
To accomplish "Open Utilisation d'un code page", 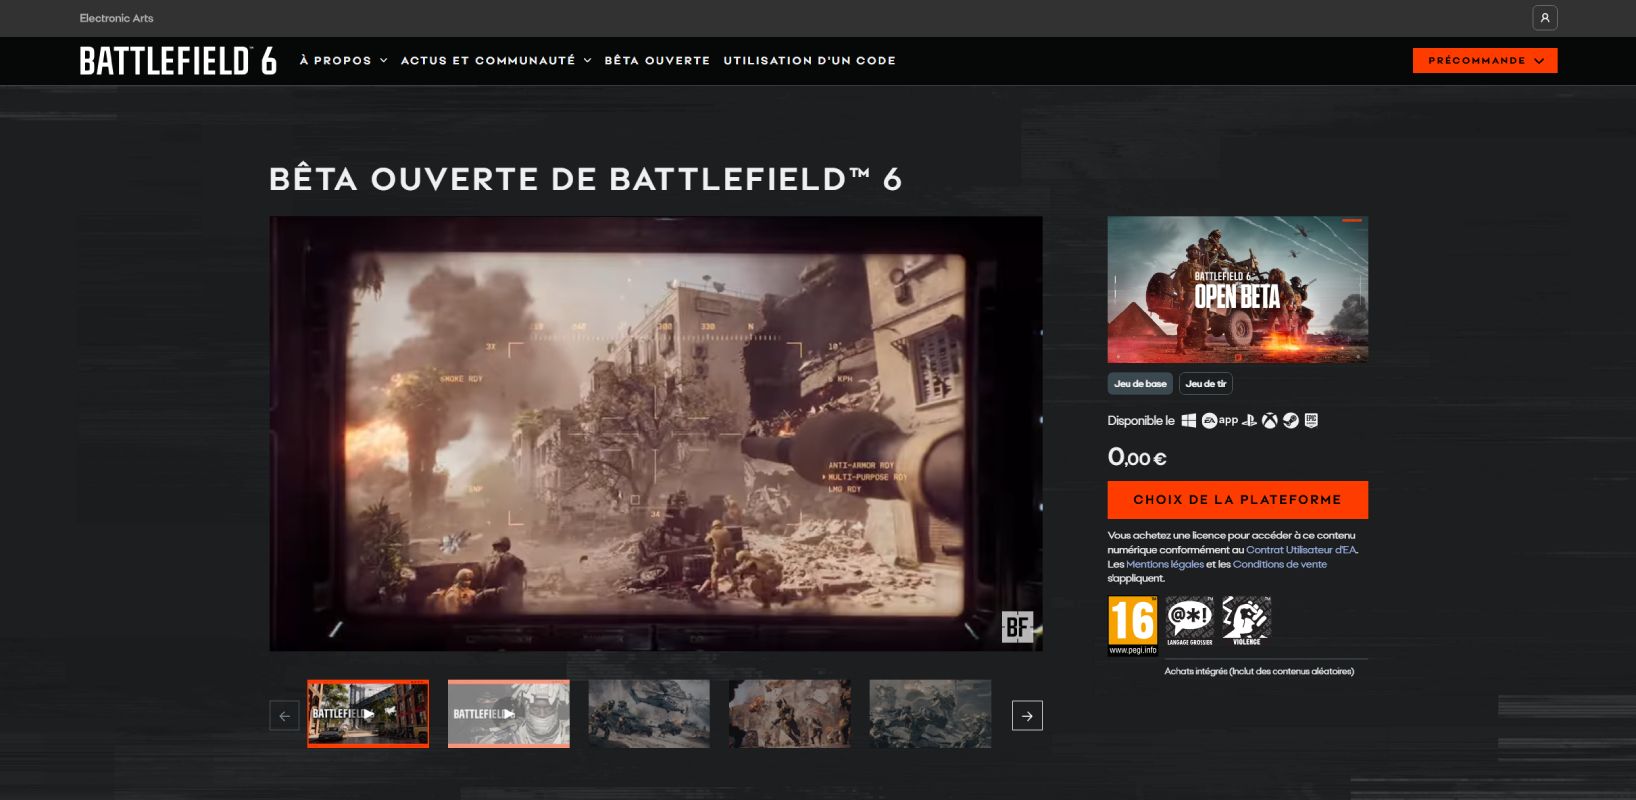I will point(809,61).
